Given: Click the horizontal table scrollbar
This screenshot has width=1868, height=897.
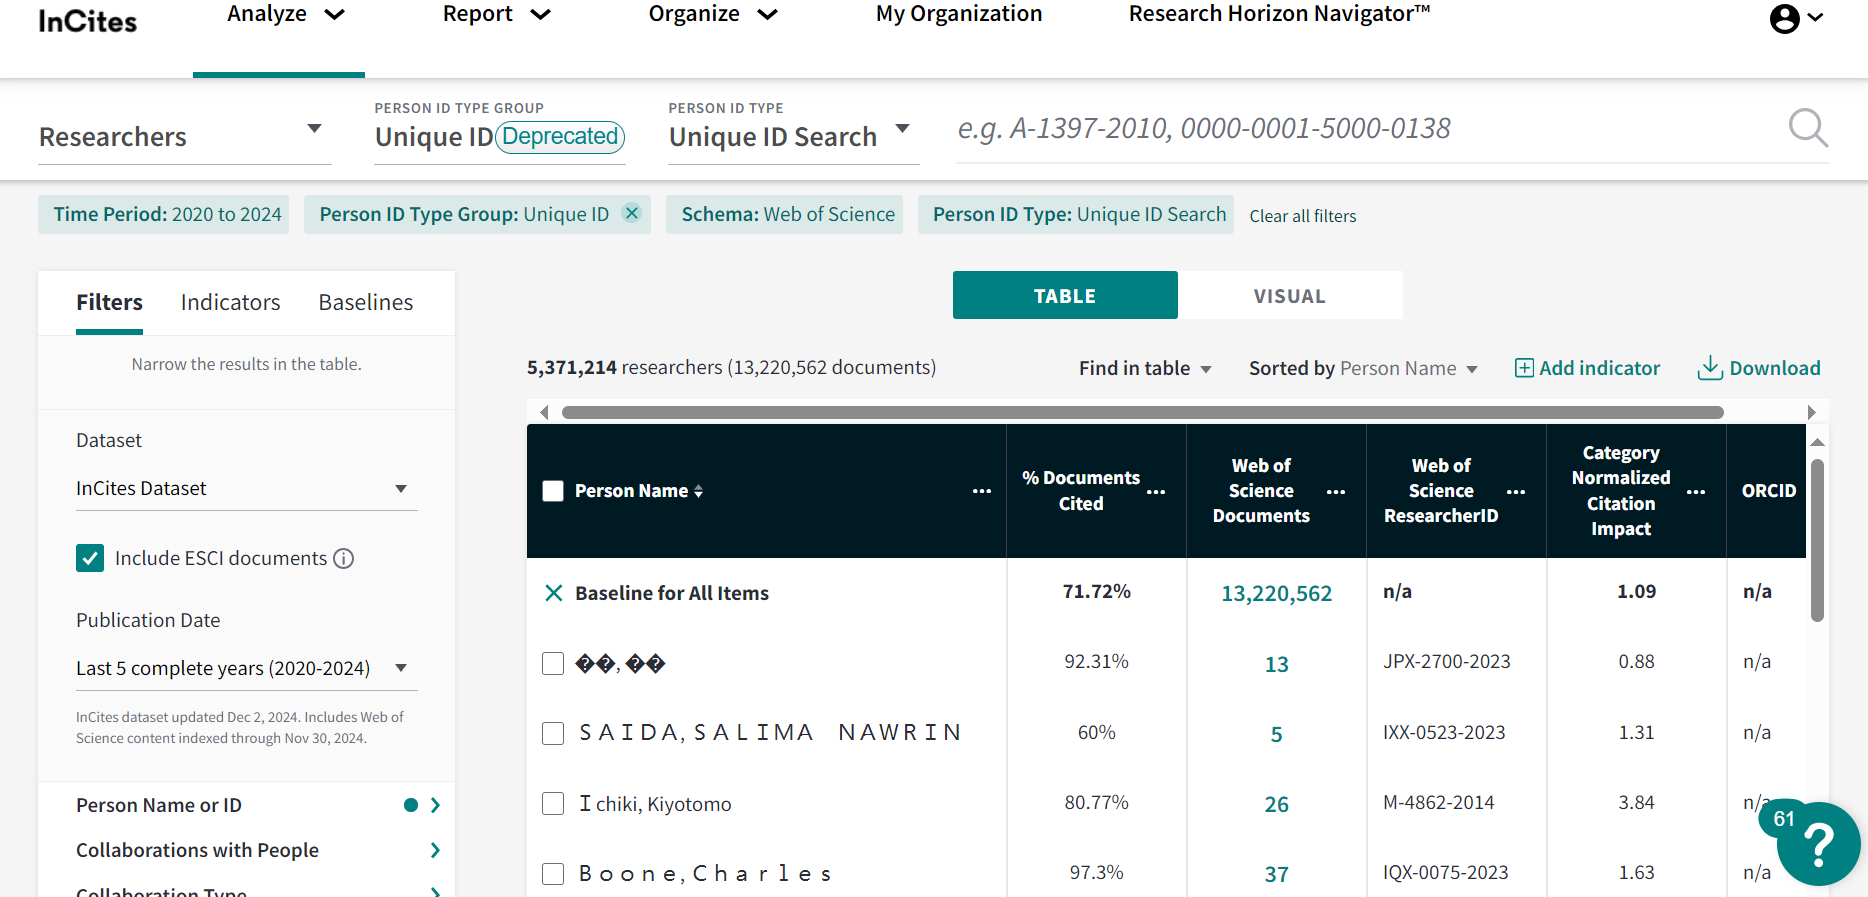Looking at the screenshot, I should click(x=1142, y=412).
